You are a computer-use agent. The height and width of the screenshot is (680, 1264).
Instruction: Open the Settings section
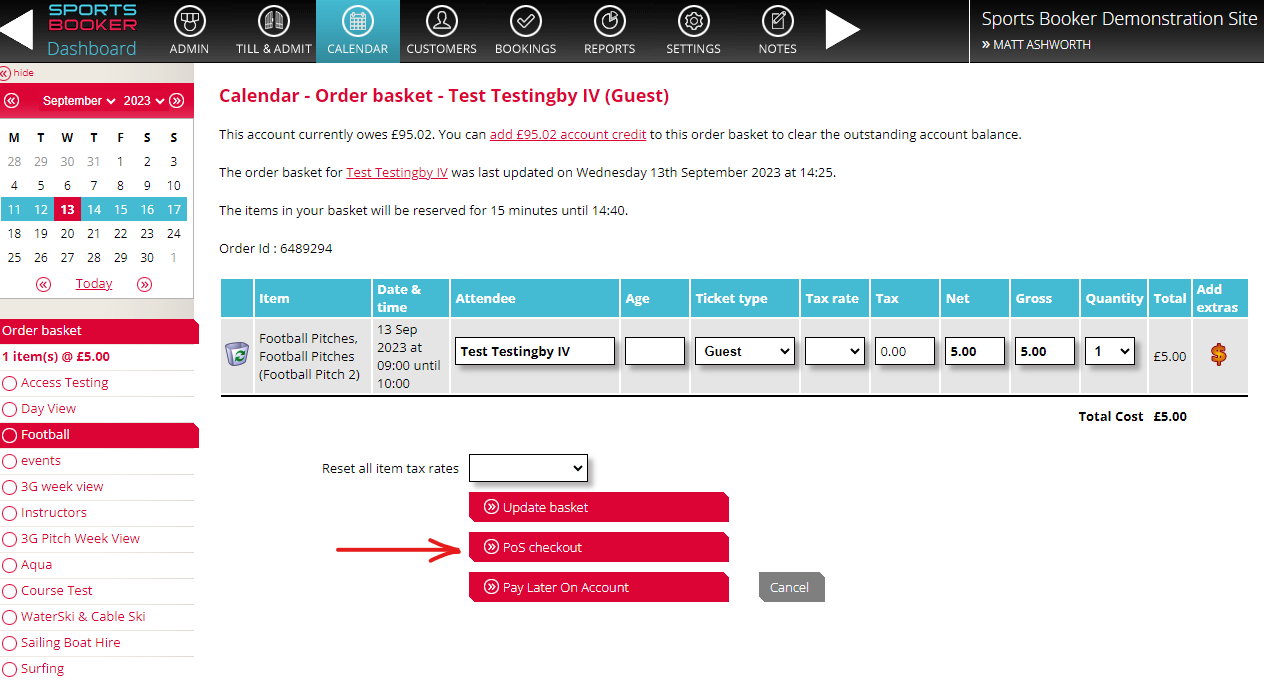pos(693,31)
